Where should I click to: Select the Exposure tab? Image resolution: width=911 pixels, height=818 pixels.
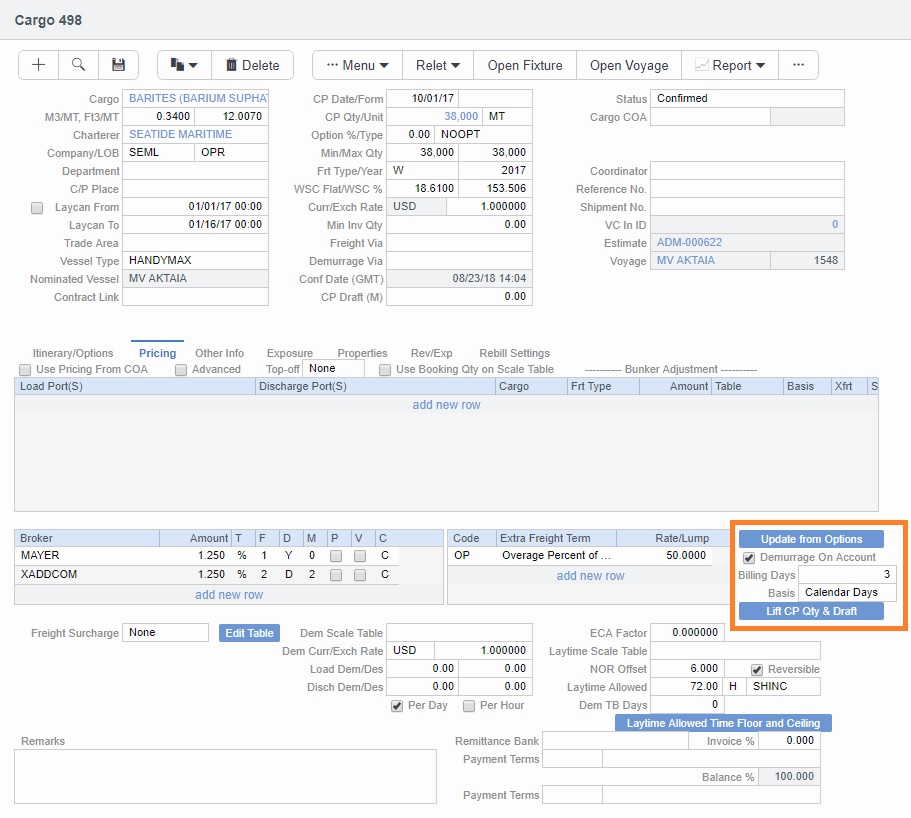[x=289, y=353]
